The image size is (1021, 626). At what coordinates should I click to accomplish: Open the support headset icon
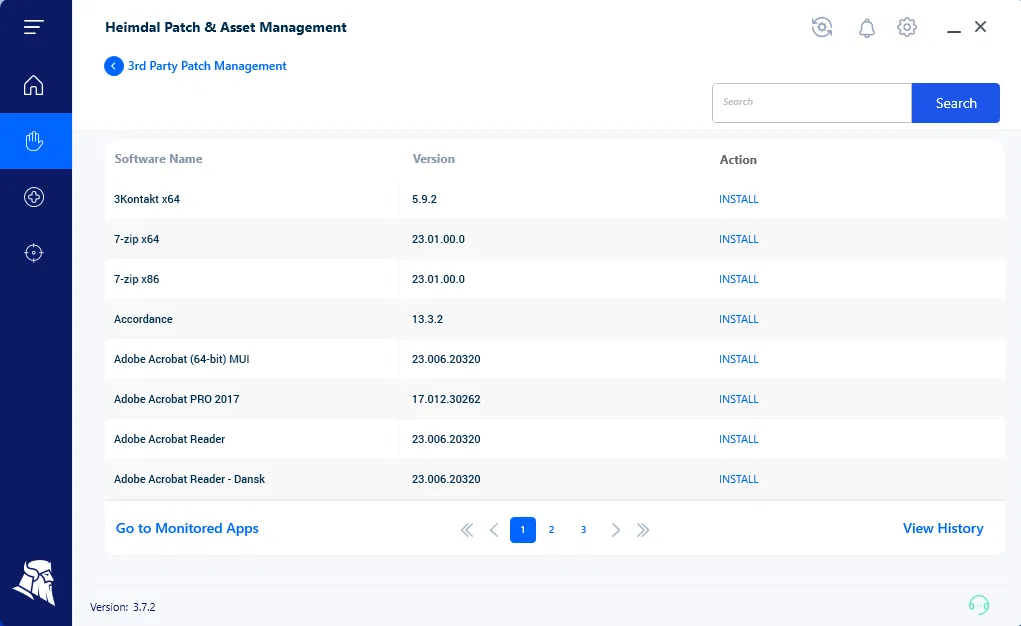coord(979,605)
